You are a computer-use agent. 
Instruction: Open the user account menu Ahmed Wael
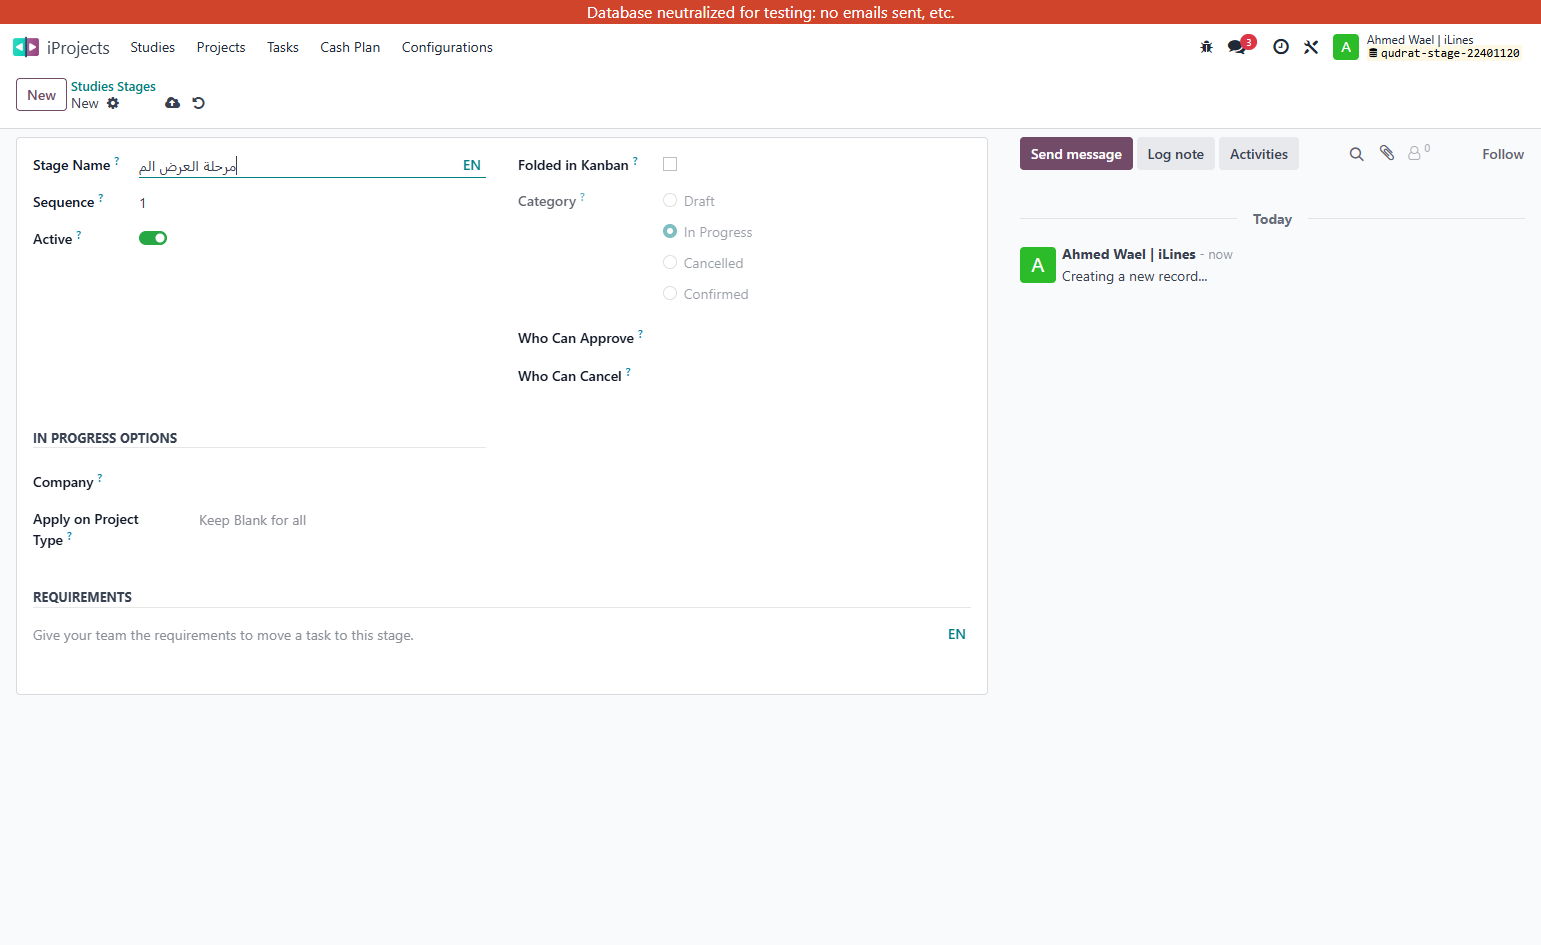click(1427, 47)
